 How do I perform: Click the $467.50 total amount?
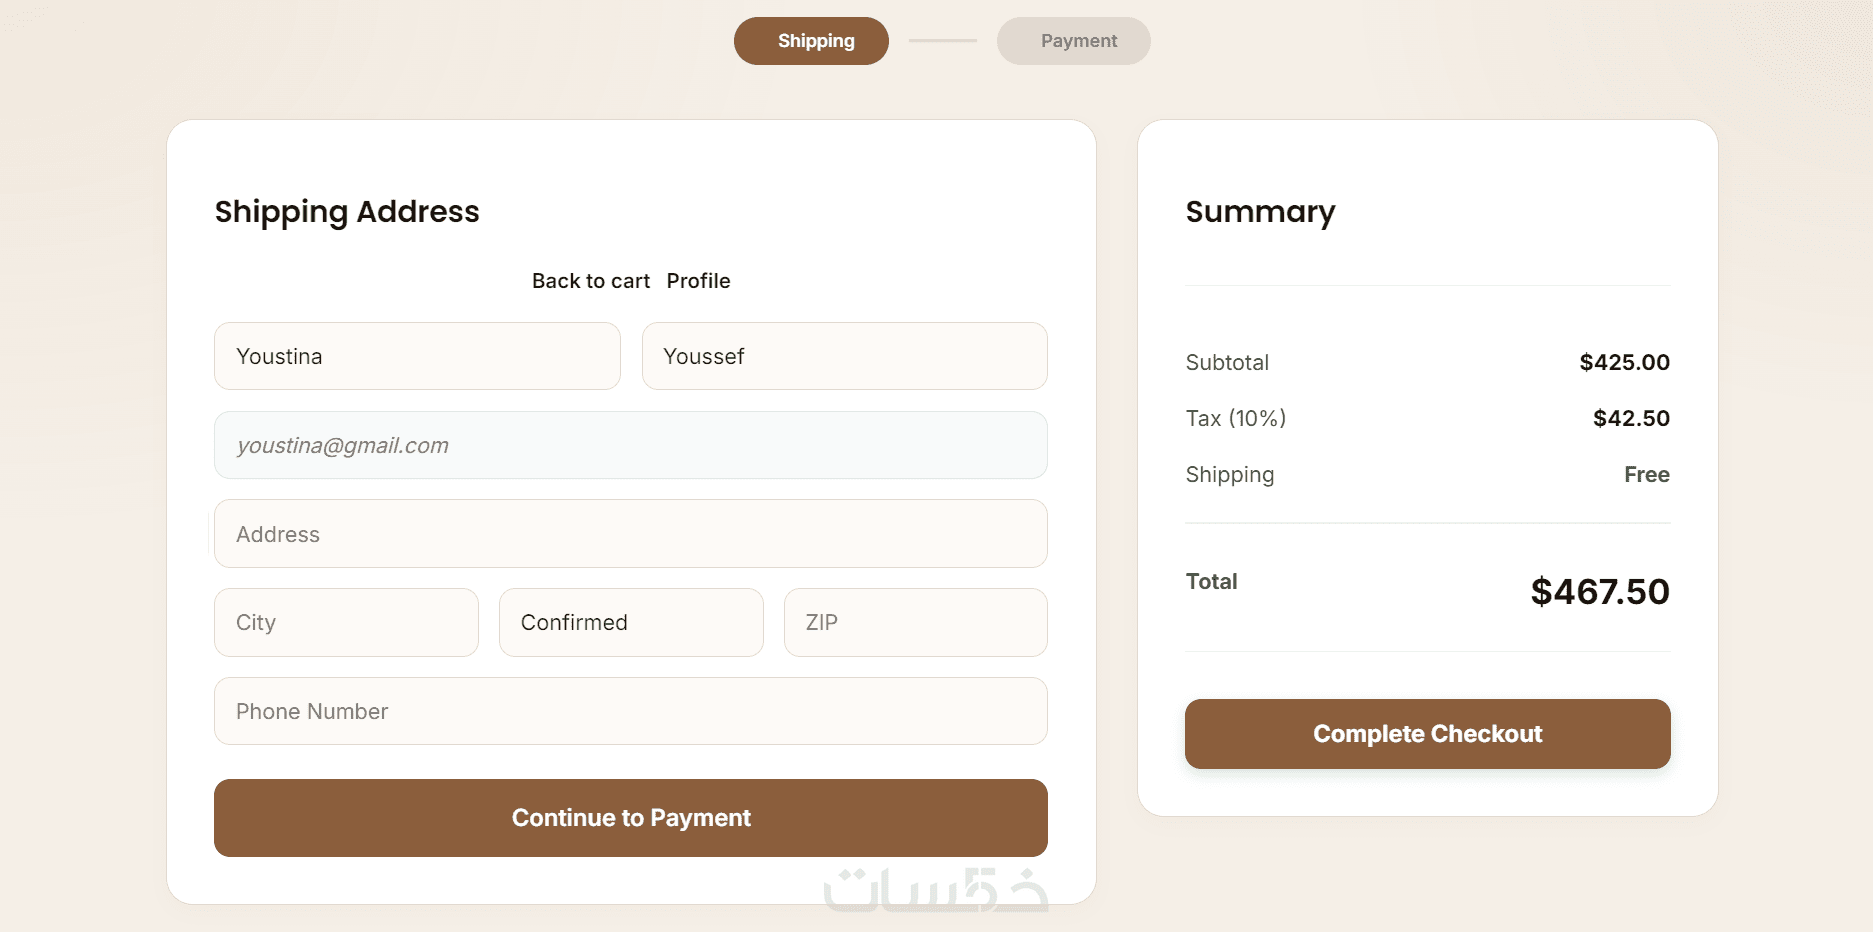1600,592
